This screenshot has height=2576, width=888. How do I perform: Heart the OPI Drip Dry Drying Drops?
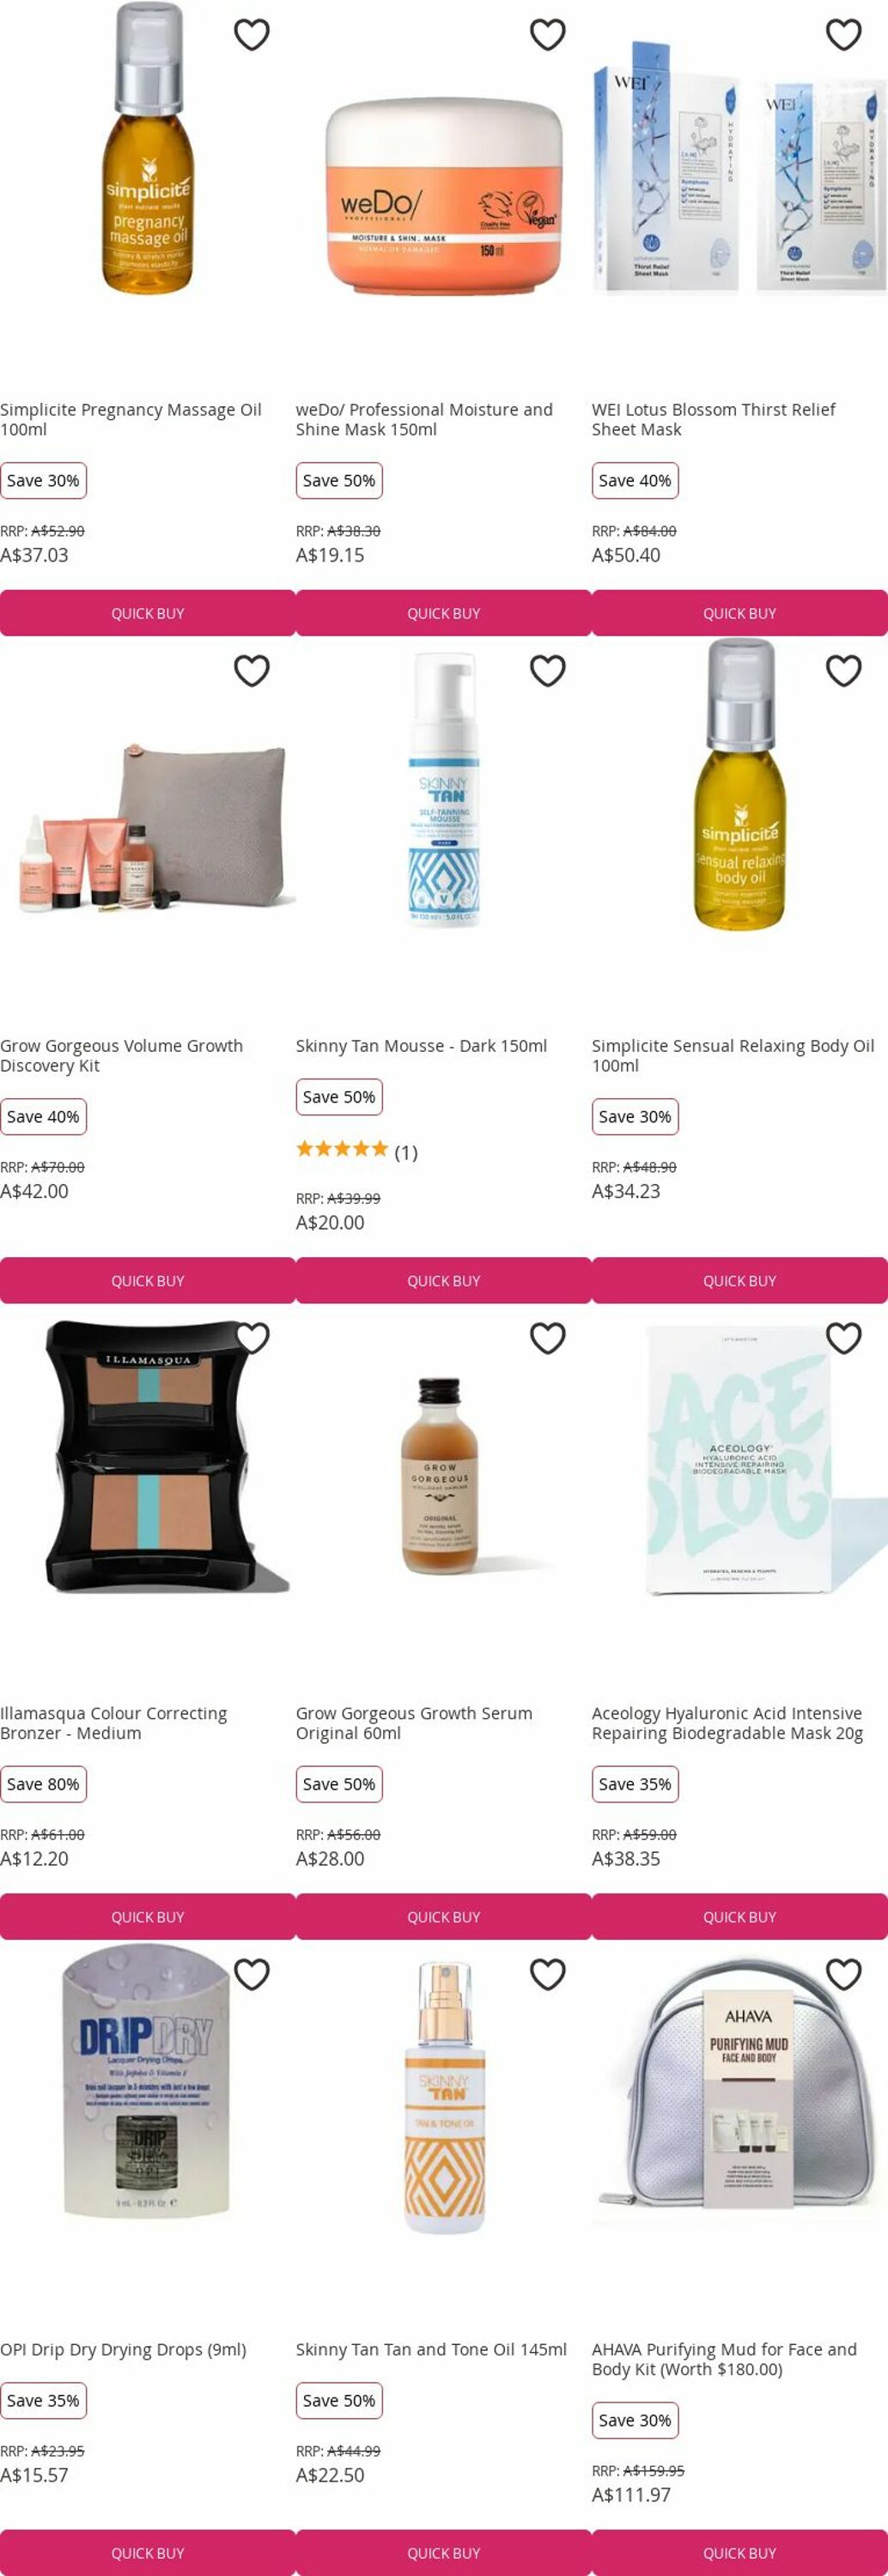(x=252, y=1974)
